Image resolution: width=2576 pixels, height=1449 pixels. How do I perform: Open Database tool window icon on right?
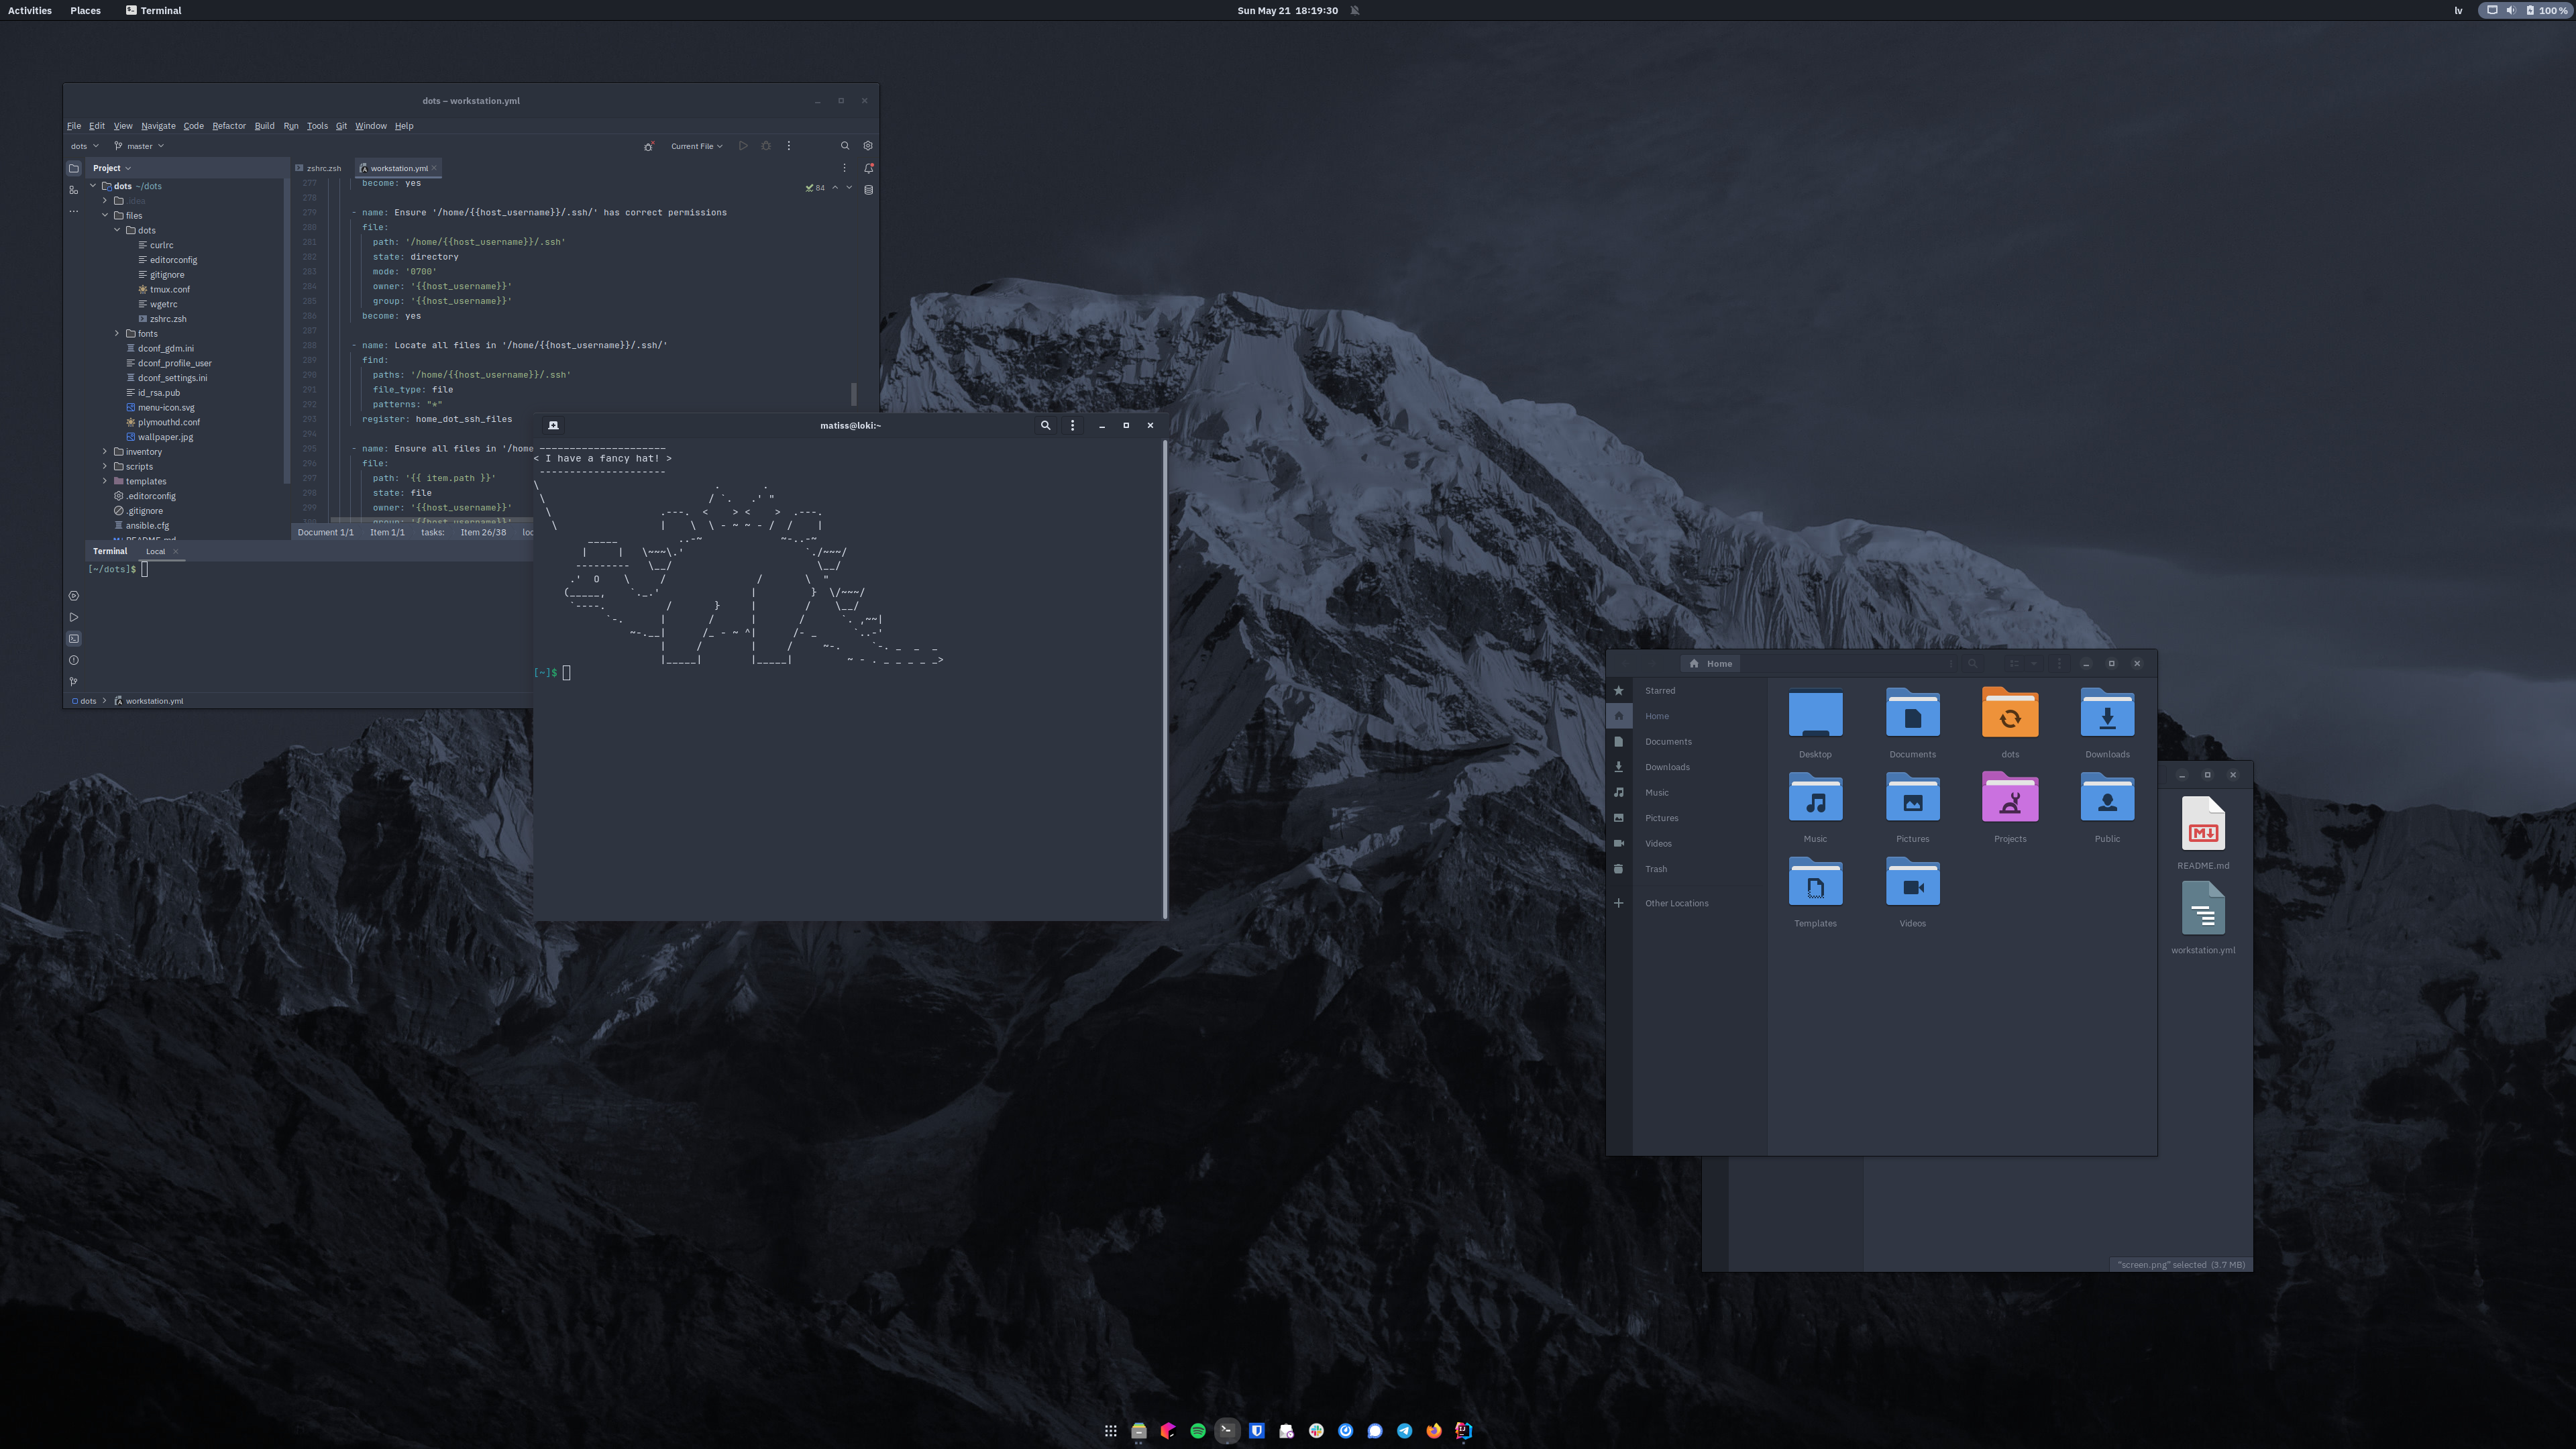(868, 189)
